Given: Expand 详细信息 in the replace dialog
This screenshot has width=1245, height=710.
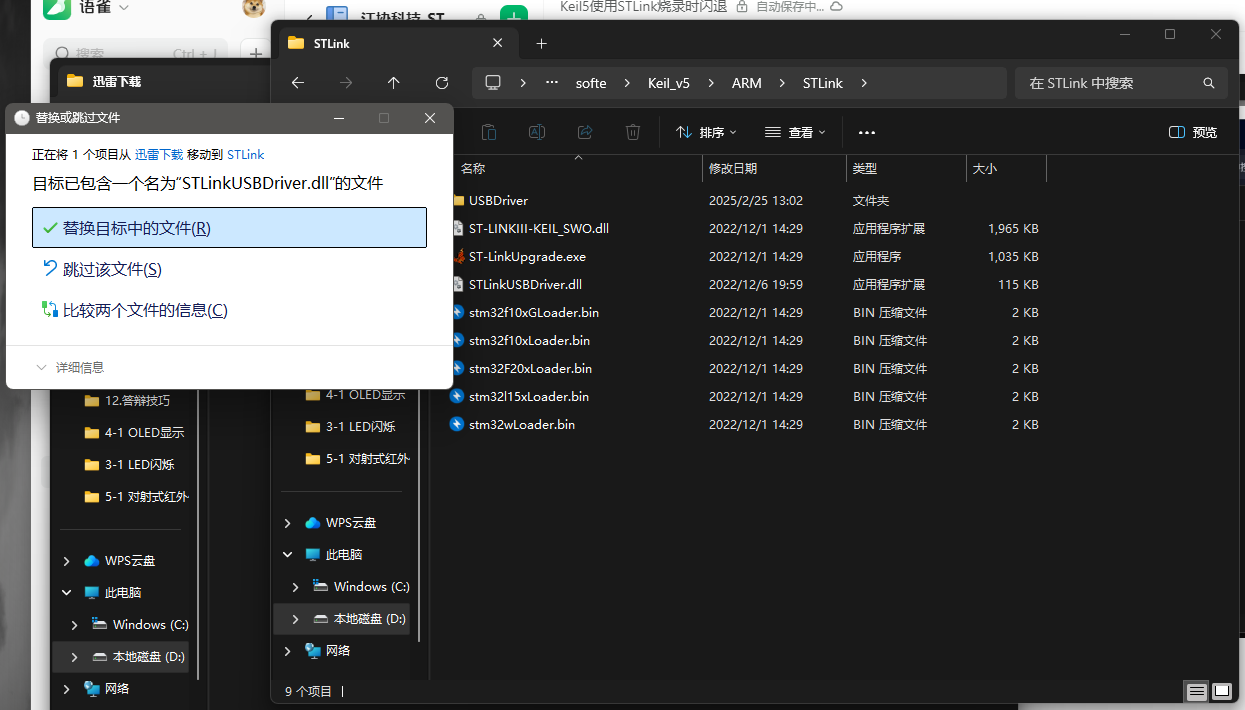Looking at the screenshot, I should click(69, 368).
